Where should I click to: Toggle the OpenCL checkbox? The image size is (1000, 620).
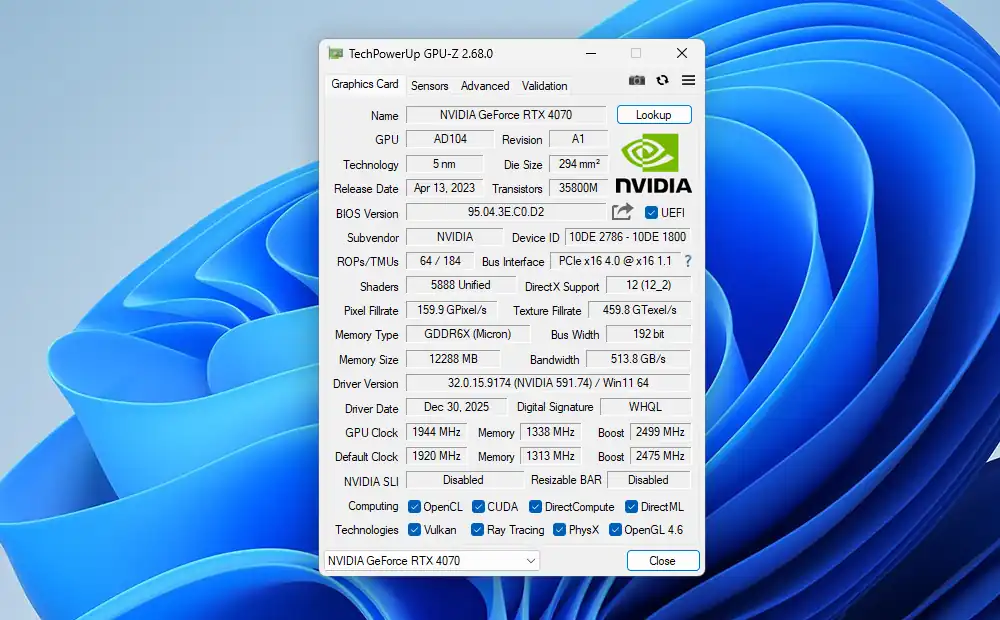click(414, 506)
